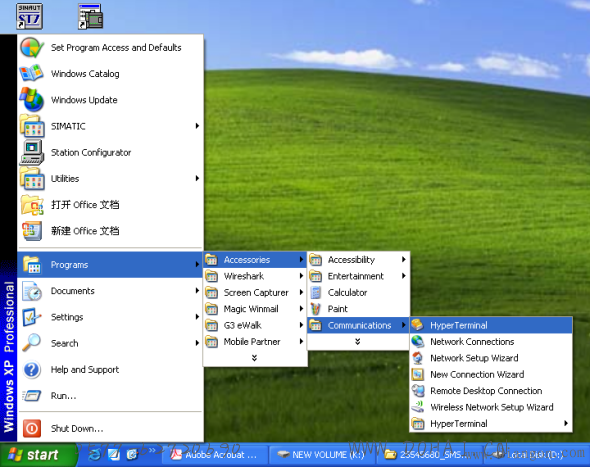Image resolution: width=590 pixels, height=467 pixels.
Task: Click the Run... icon
Action: point(32,396)
